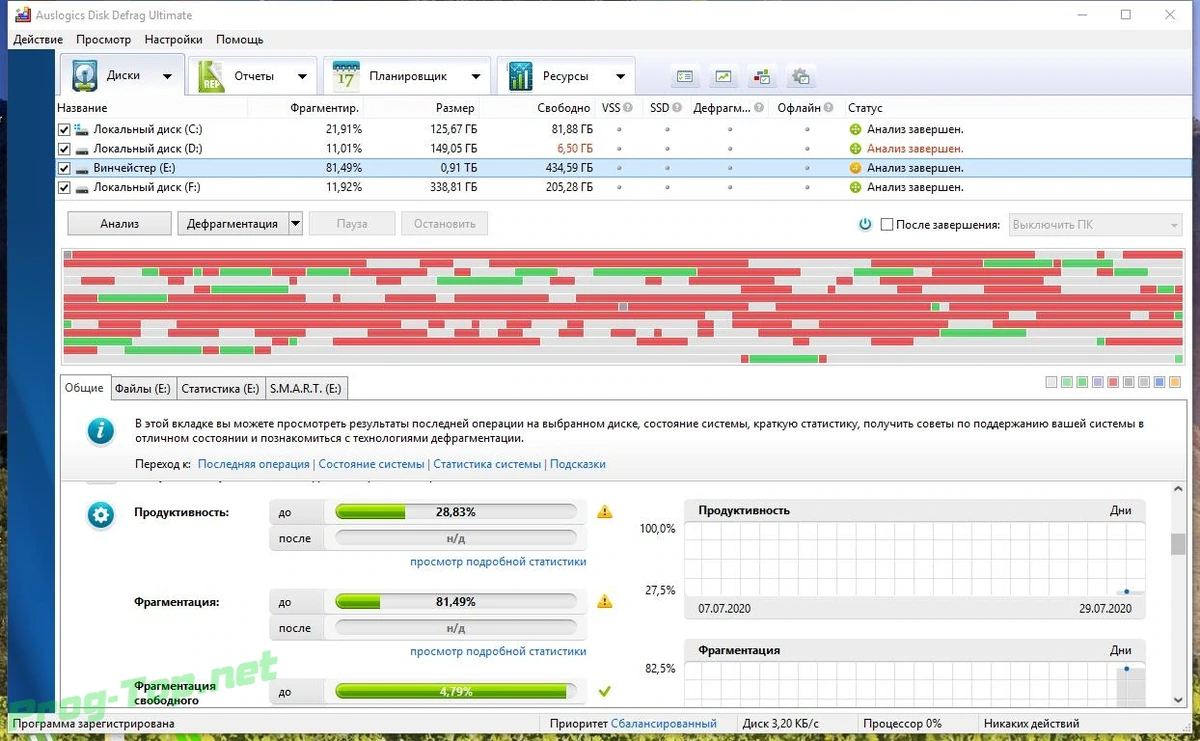Click the 6,50 ГБ free space value
The image size is (1200, 741).
pos(574,148)
